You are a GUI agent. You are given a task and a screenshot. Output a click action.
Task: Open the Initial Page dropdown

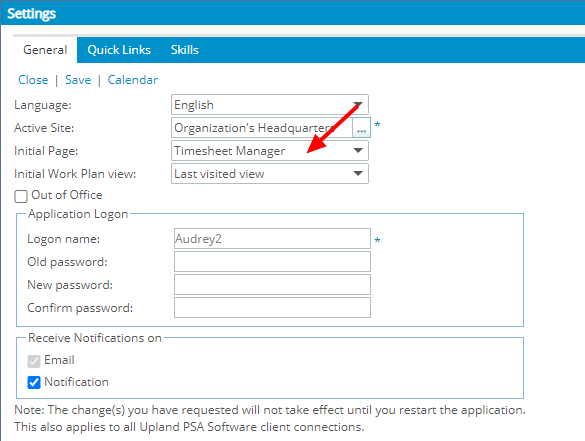coord(270,151)
